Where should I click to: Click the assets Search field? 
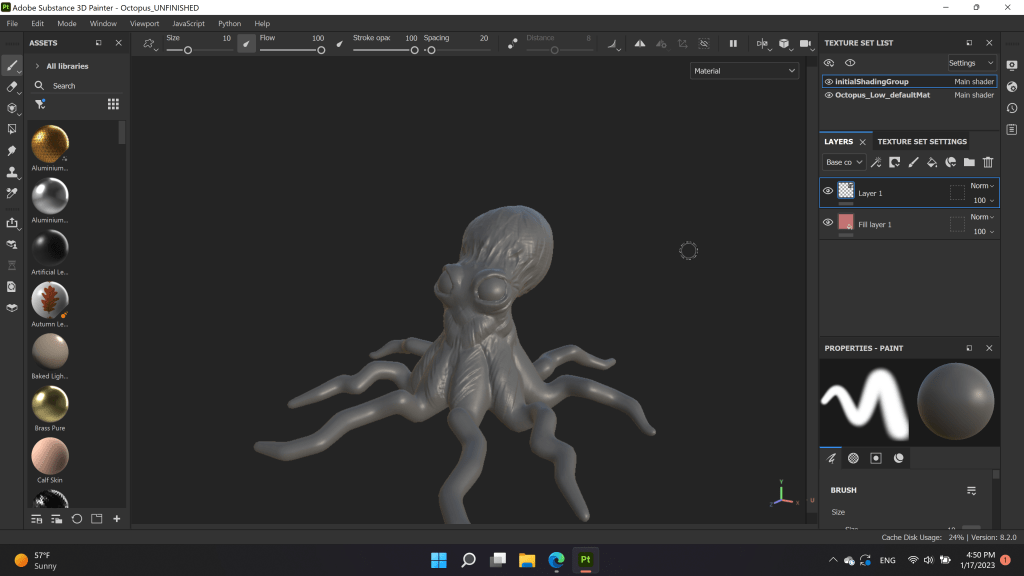(x=75, y=86)
